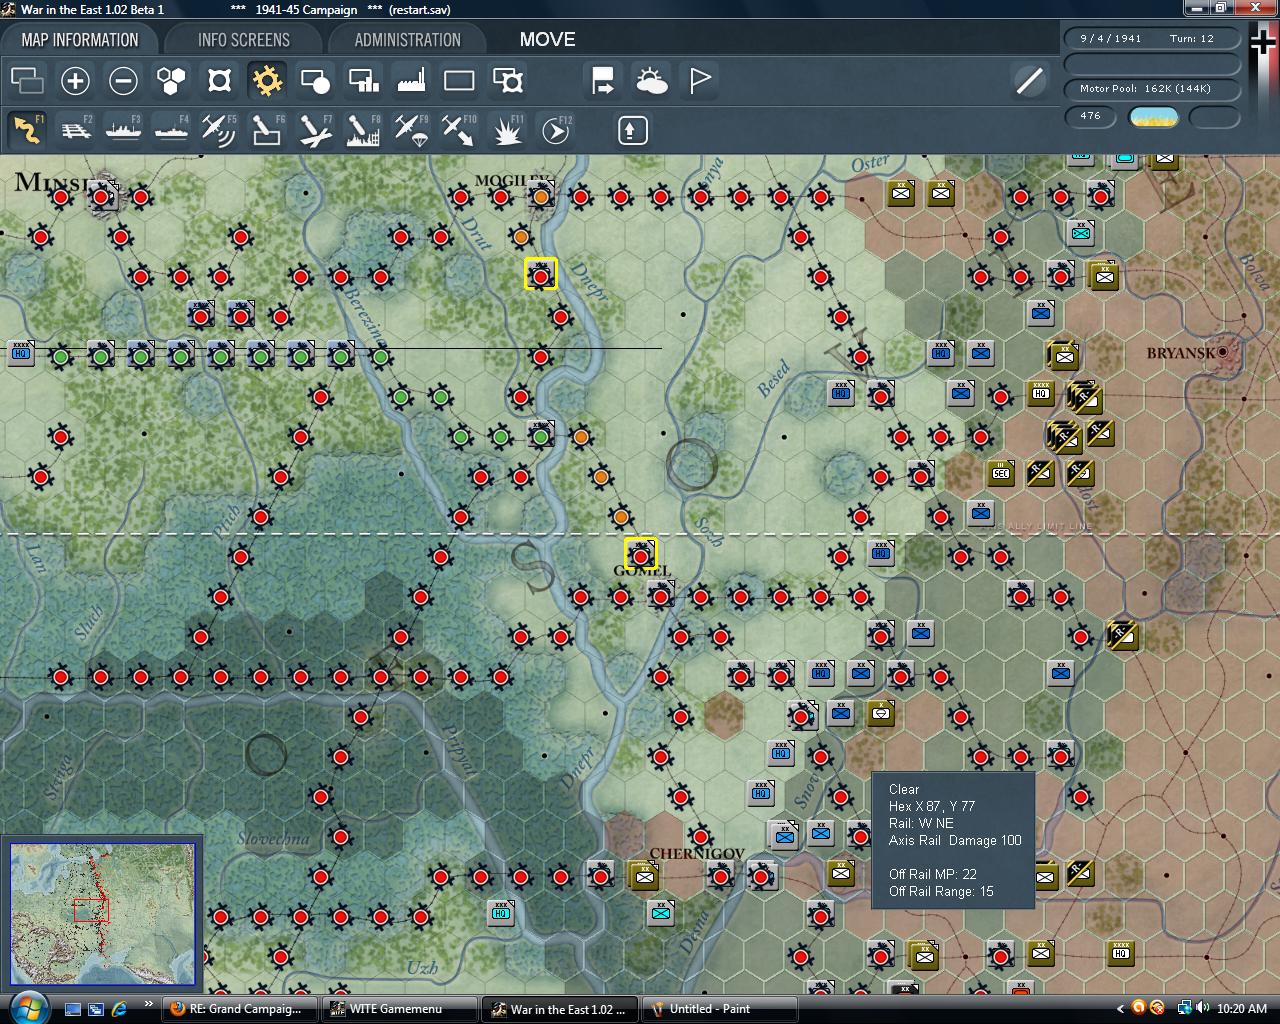Select F5 Air Recon mode icon
The image size is (1280, 1024).
219,130
